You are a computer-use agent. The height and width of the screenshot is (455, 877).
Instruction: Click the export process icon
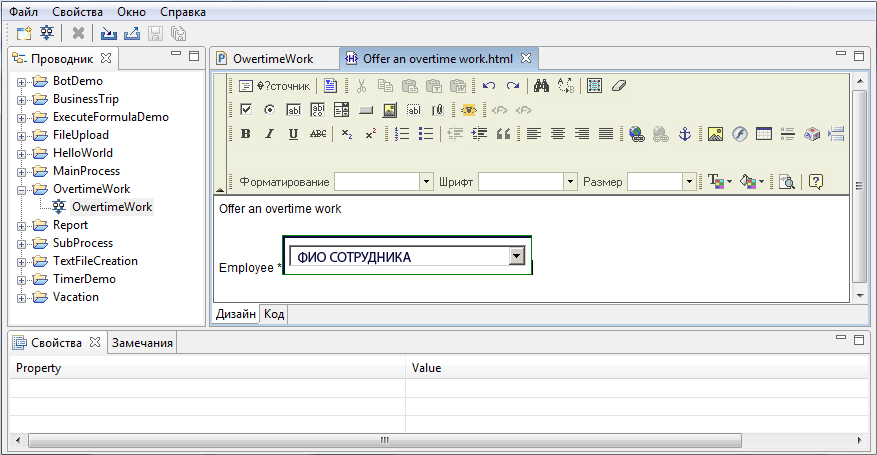coord(131,34)
